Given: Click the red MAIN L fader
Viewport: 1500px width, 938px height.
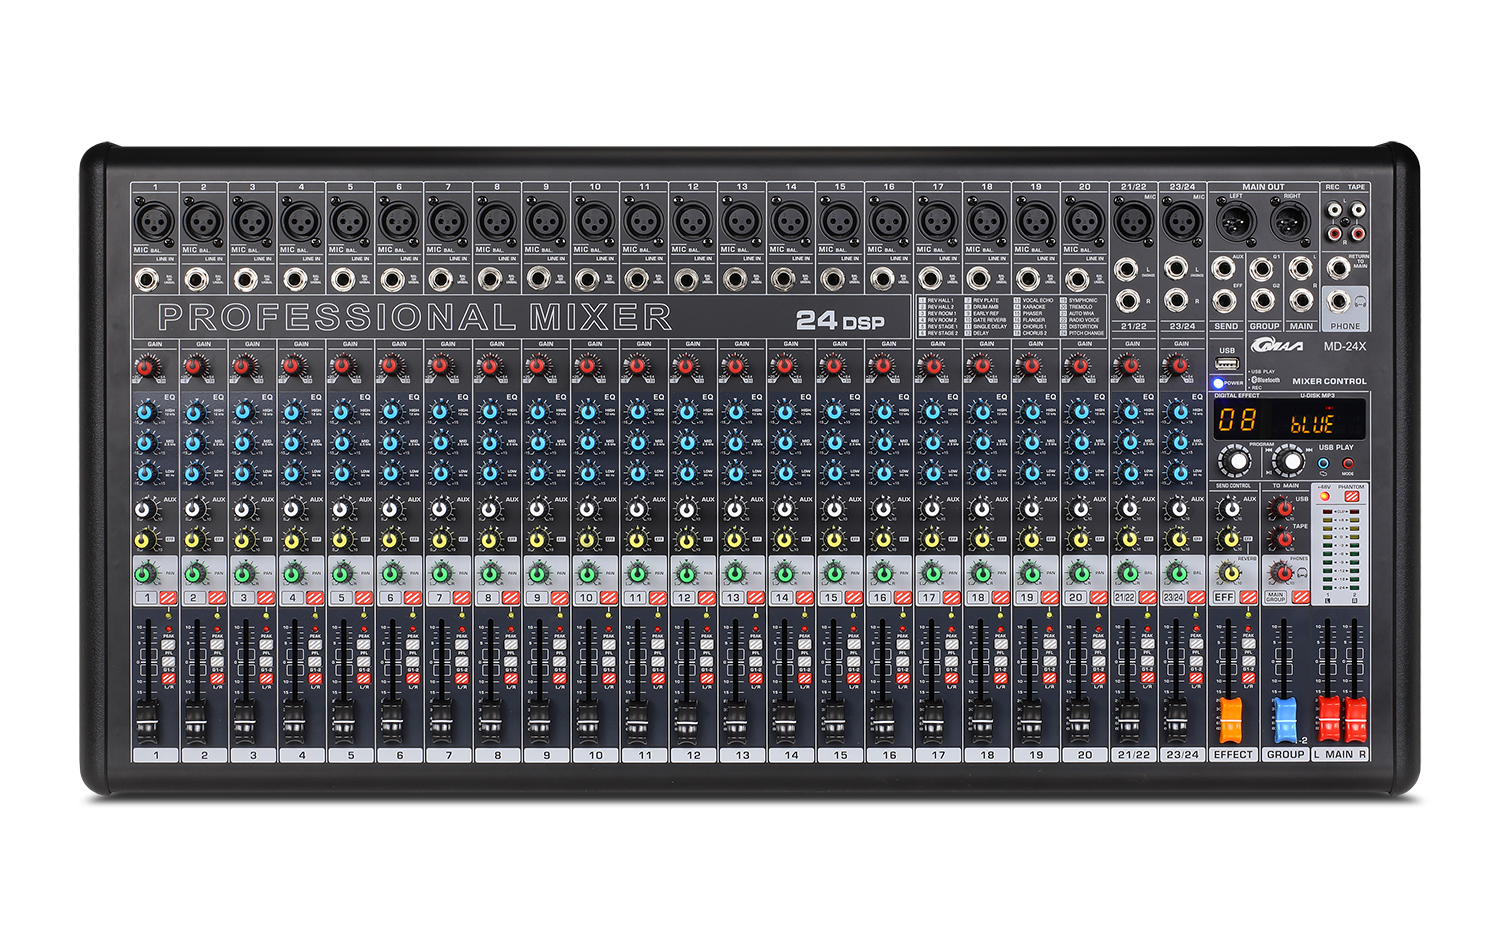Looking at the screenshot, I should coord(1328,720).
